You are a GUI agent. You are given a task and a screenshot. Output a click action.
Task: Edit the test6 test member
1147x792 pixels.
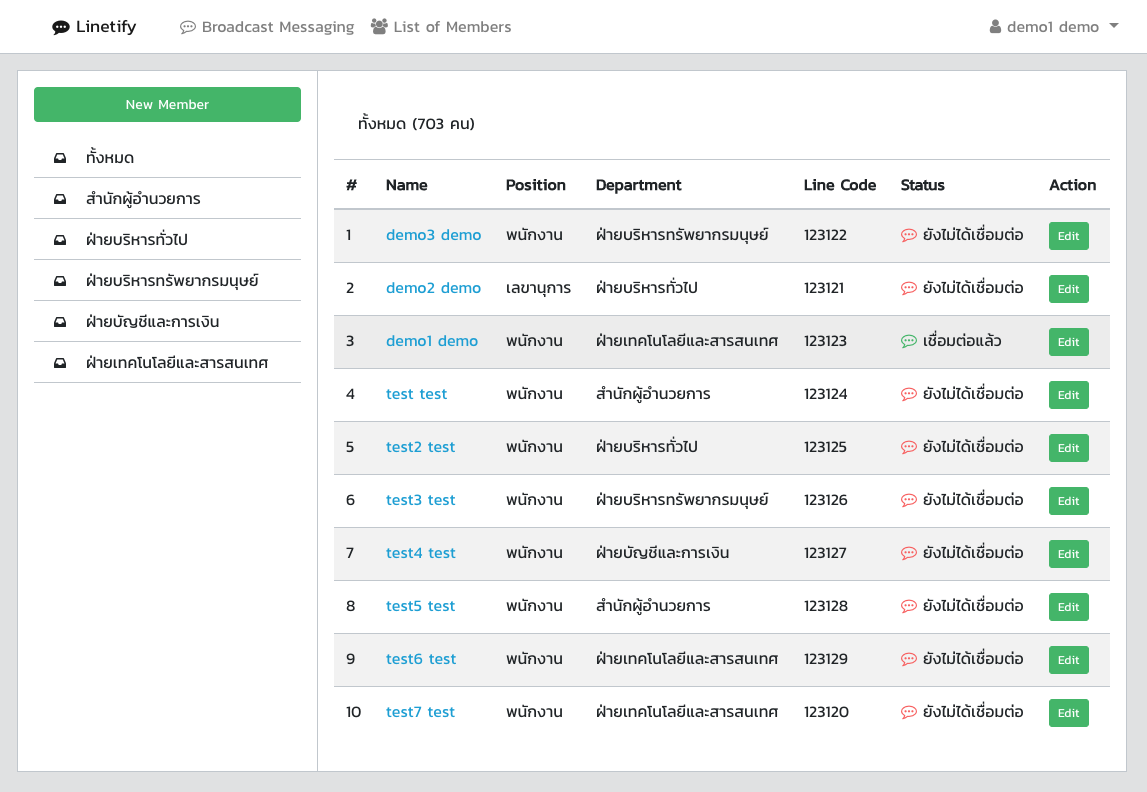click(x=1068, y=660)
